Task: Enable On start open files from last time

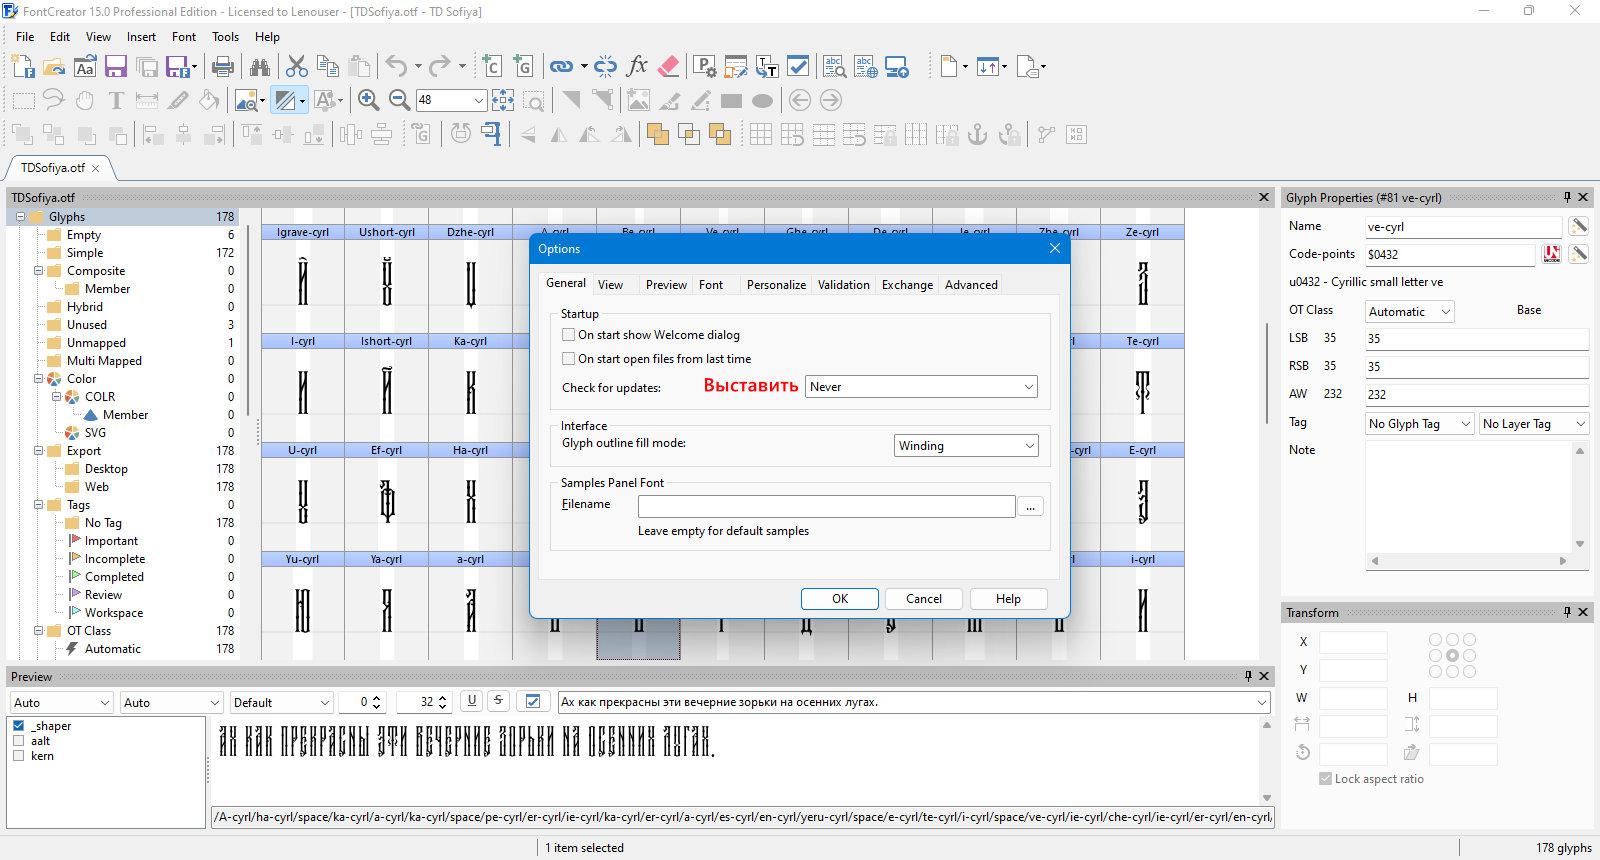Action: coord(568,359)
